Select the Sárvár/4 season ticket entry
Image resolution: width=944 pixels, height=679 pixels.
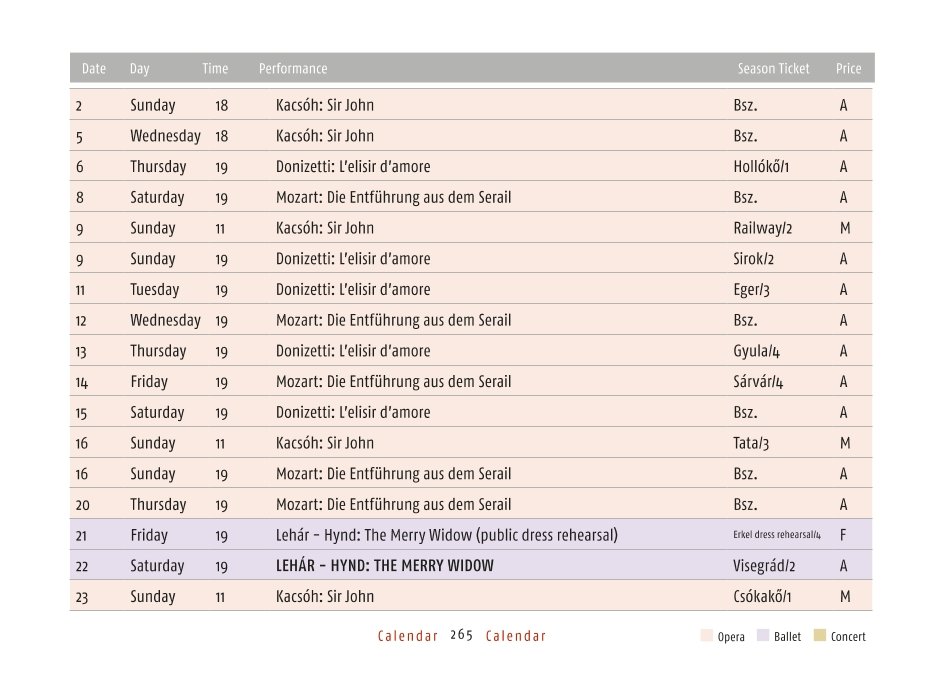click(x=757, y=382)
